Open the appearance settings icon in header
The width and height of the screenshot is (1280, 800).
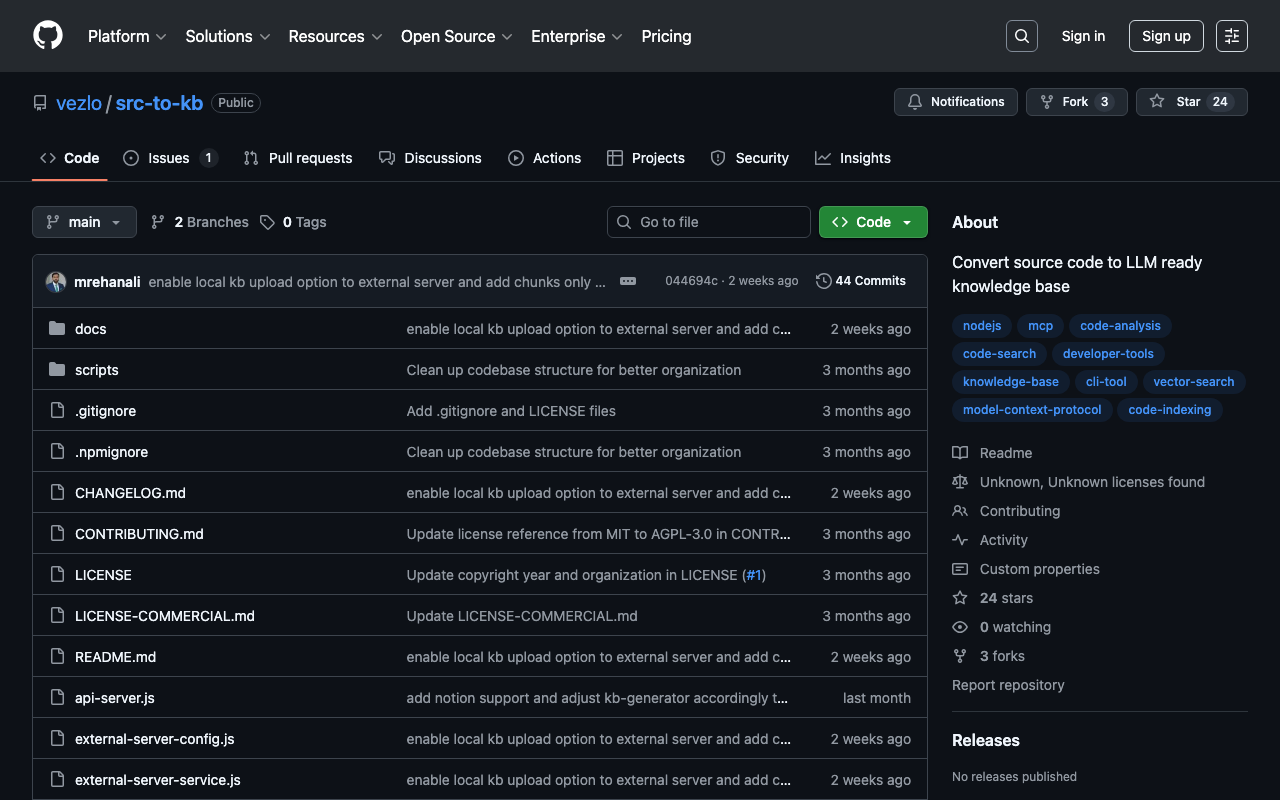click(x=1231, y=36)
